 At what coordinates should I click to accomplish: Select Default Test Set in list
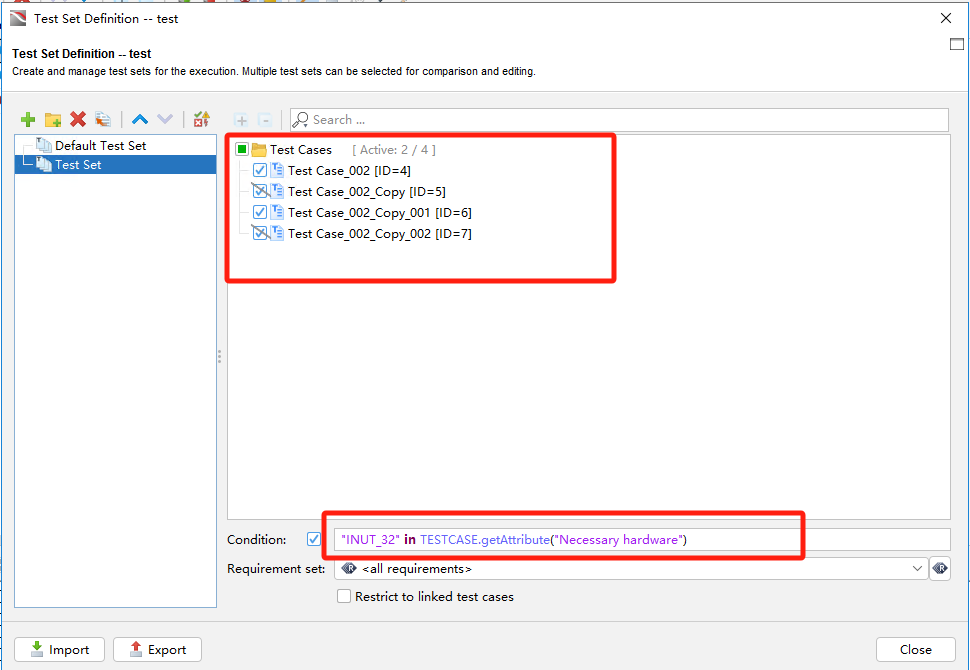100,145
